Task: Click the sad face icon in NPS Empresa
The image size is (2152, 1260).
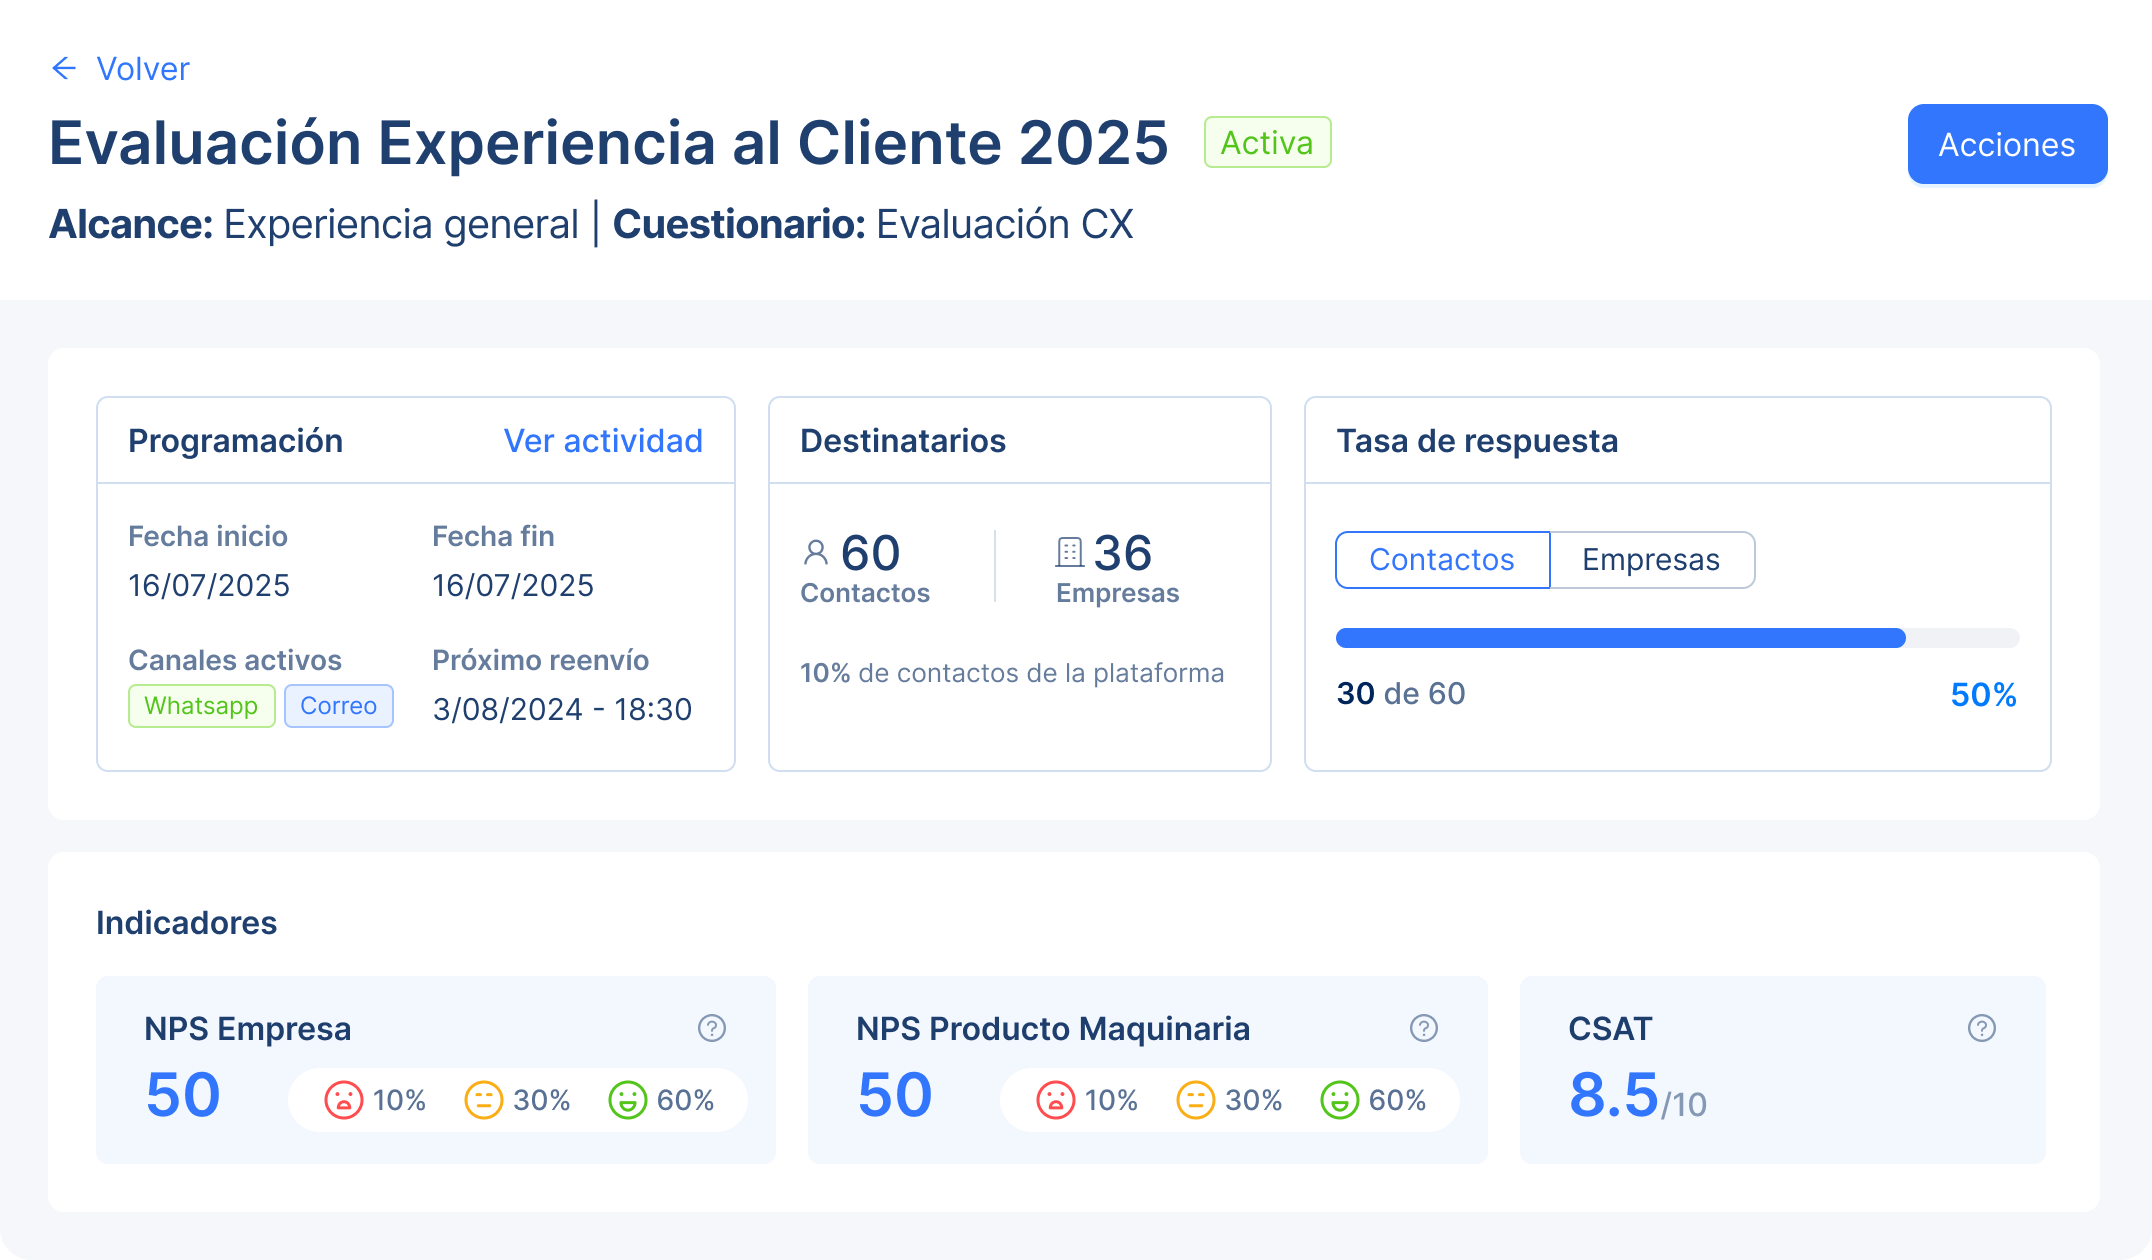Action: pos(343,1100)
